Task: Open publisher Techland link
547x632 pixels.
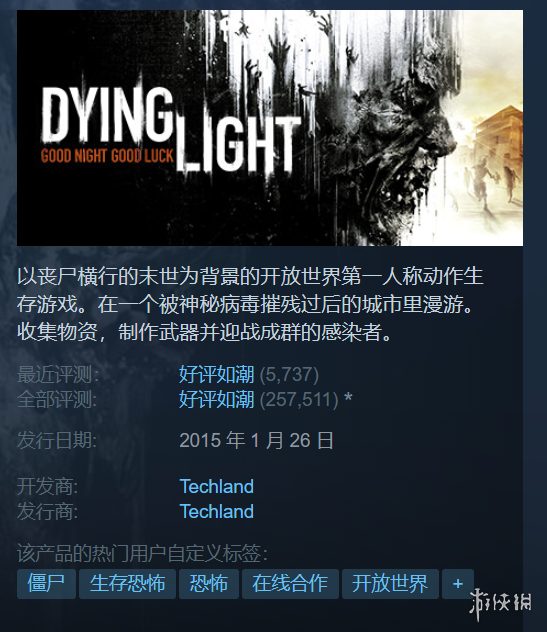Action: coord(216,511)
